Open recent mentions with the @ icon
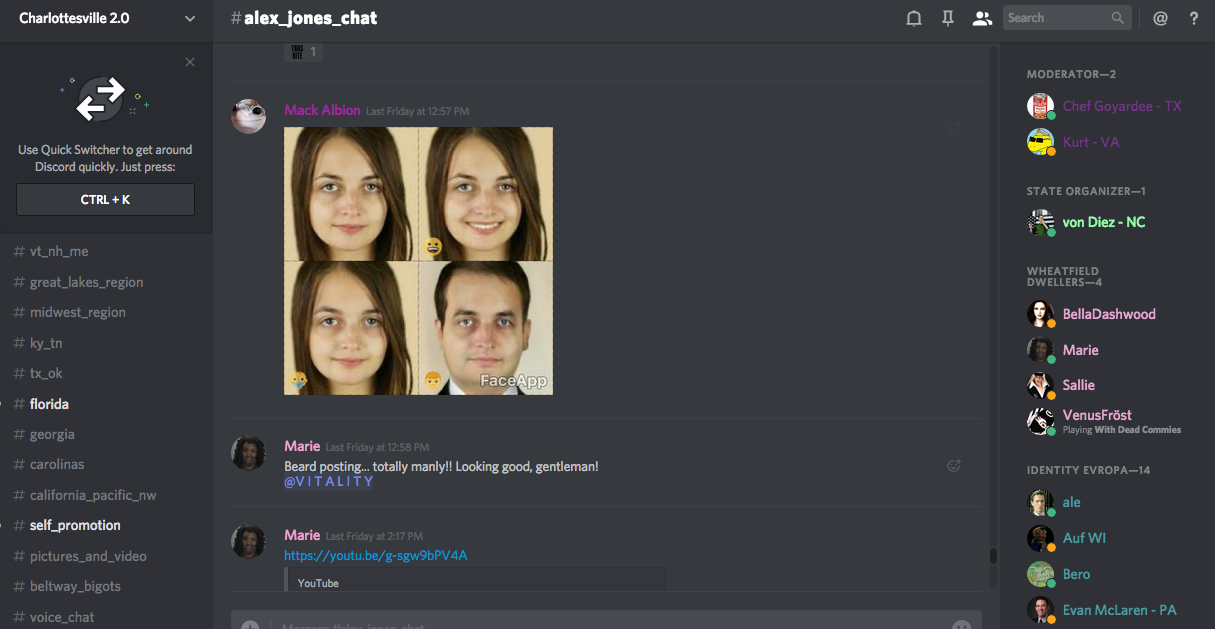Image resolution: width=1215 pixels, height=629 pixels. tap(1160, 18)
